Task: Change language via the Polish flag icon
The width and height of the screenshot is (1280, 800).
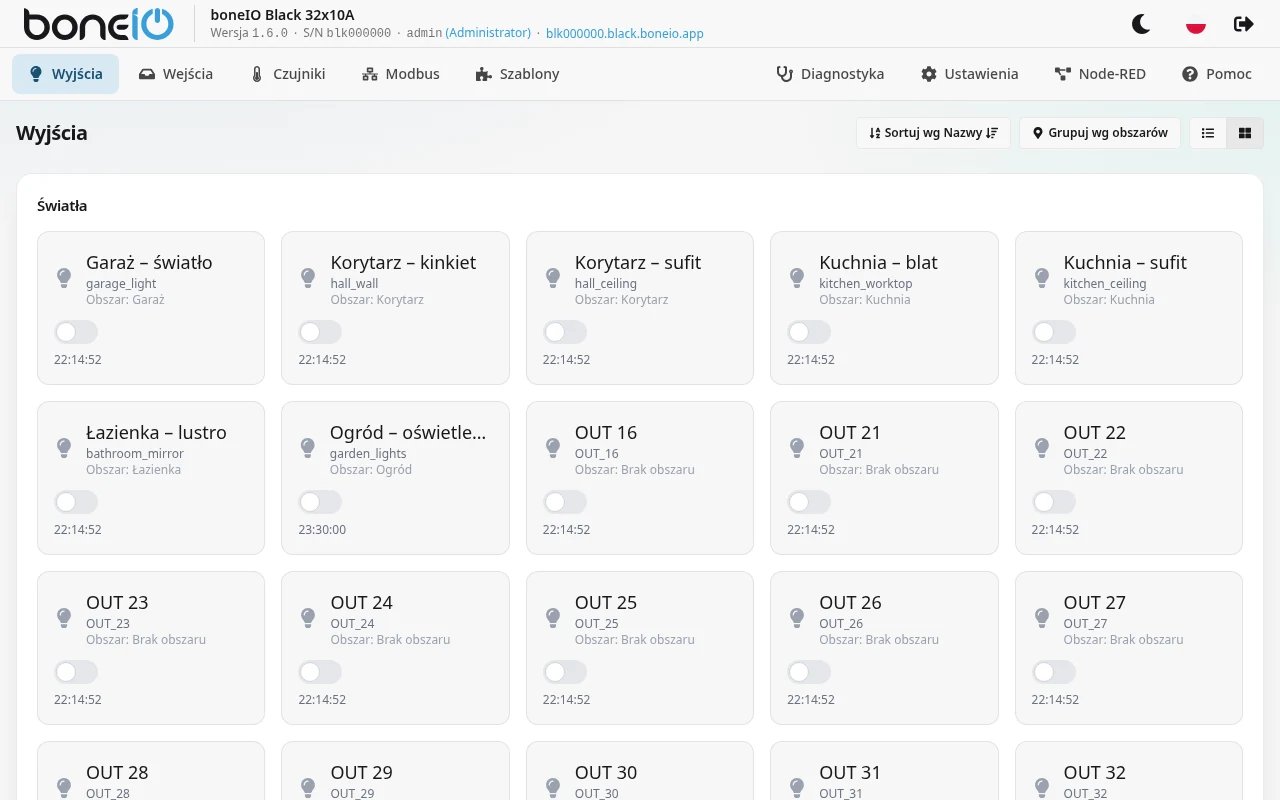Action: pyautogui.click(x=1195, y=24)
